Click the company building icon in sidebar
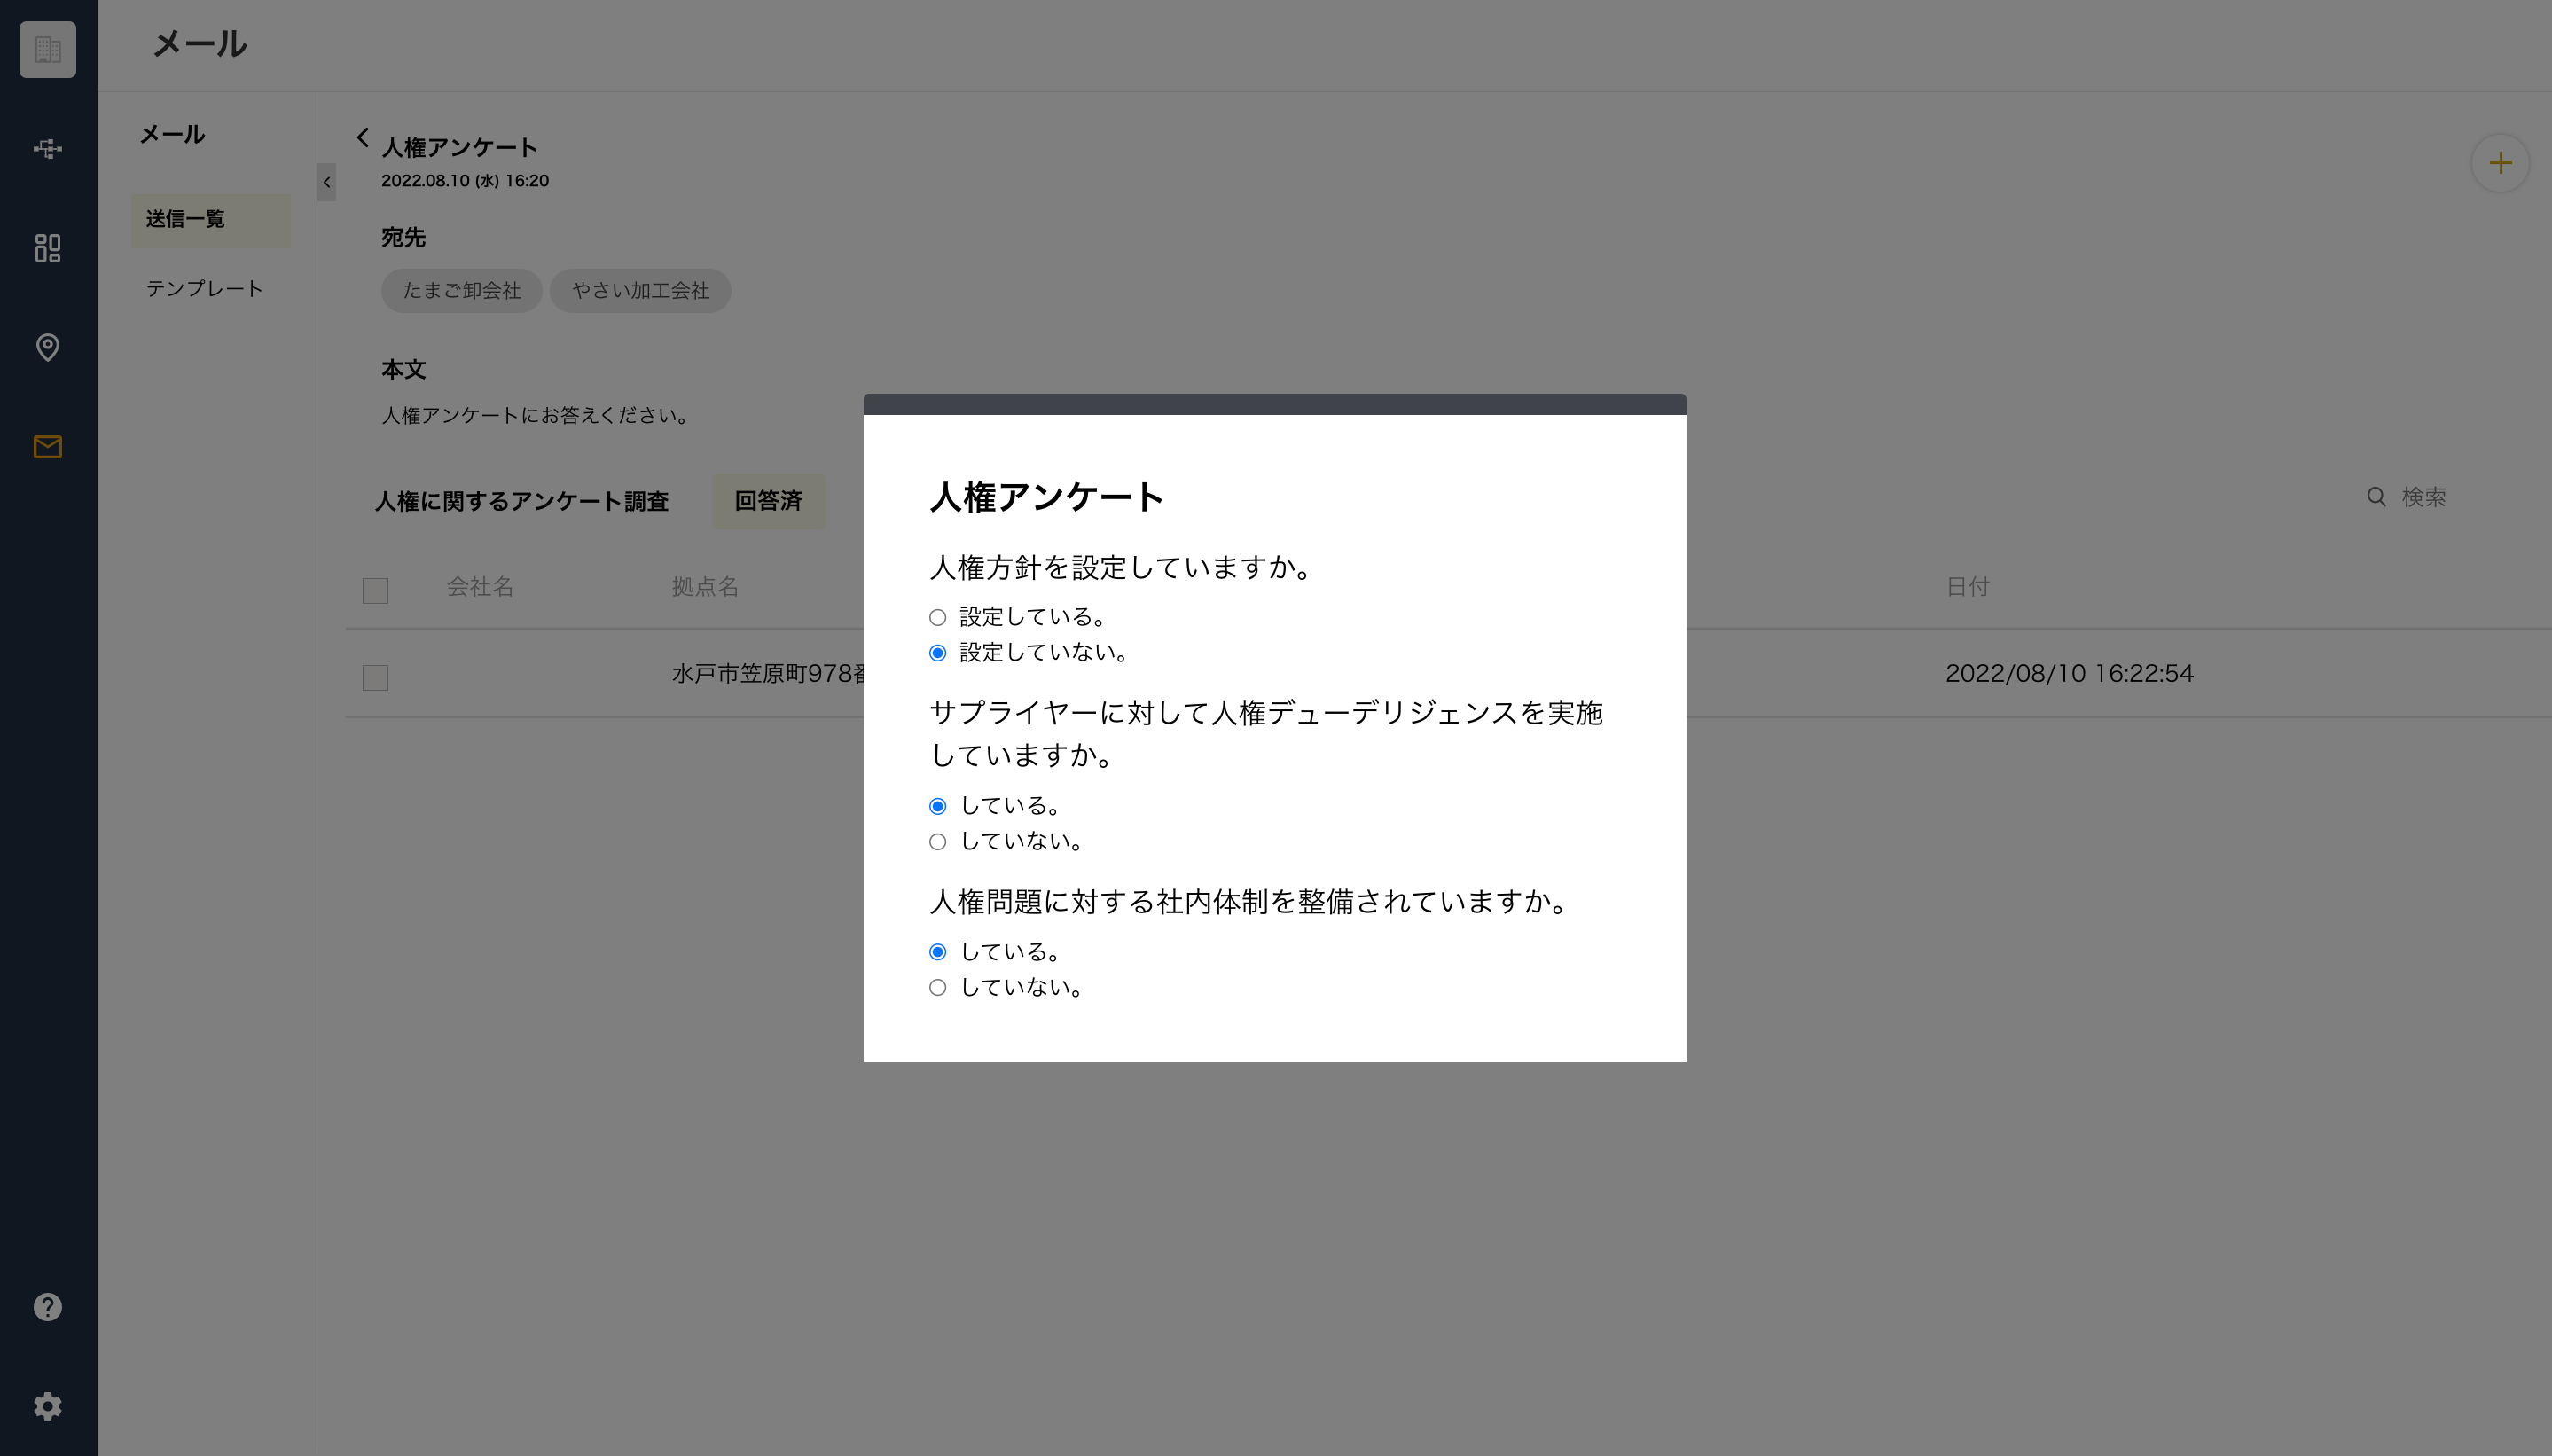 tap(47, 49)
